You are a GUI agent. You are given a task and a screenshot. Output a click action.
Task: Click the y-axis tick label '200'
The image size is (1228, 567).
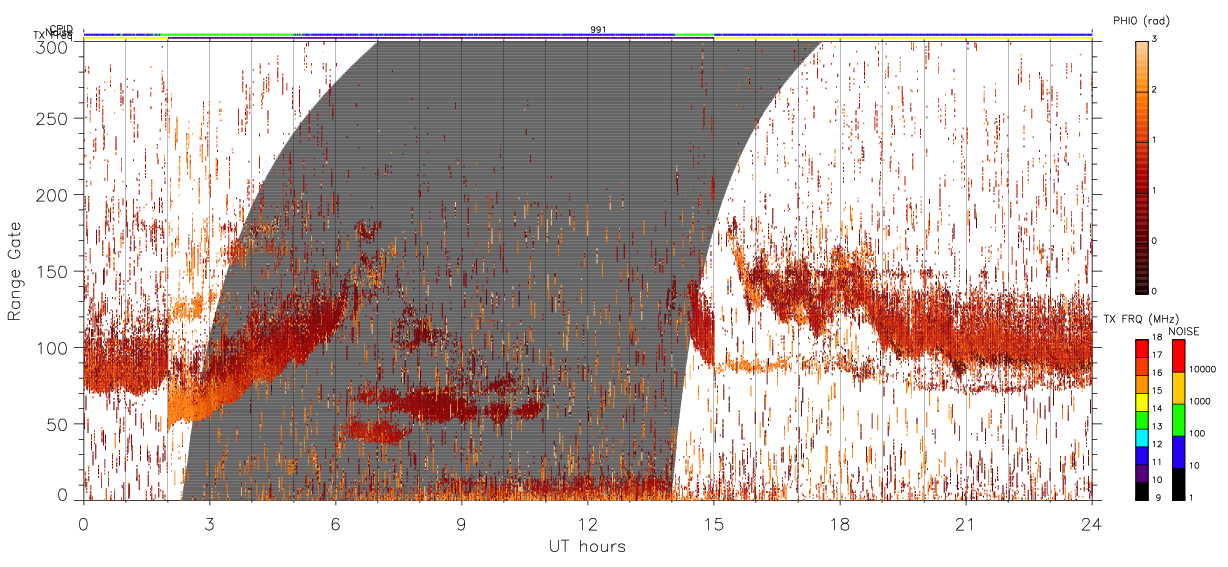54,196
